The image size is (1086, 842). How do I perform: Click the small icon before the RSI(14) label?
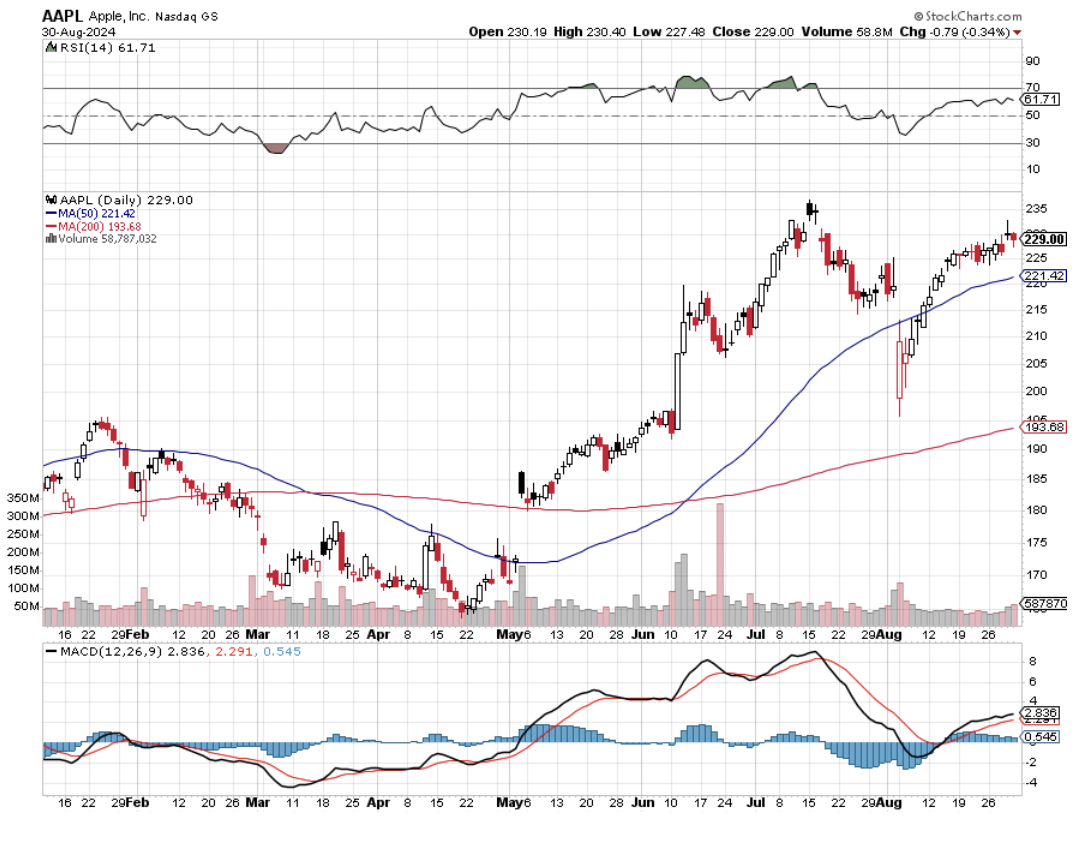click(x=51, y=48)
